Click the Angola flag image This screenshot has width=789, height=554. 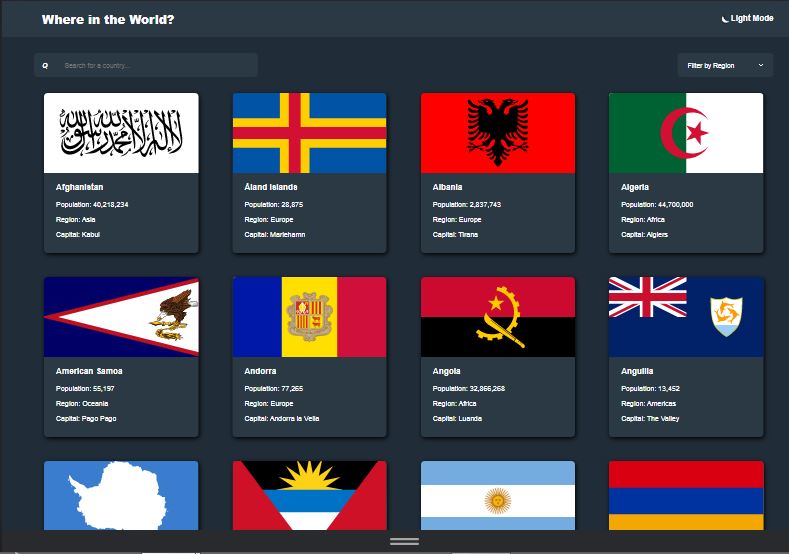(x=497, y=317)
